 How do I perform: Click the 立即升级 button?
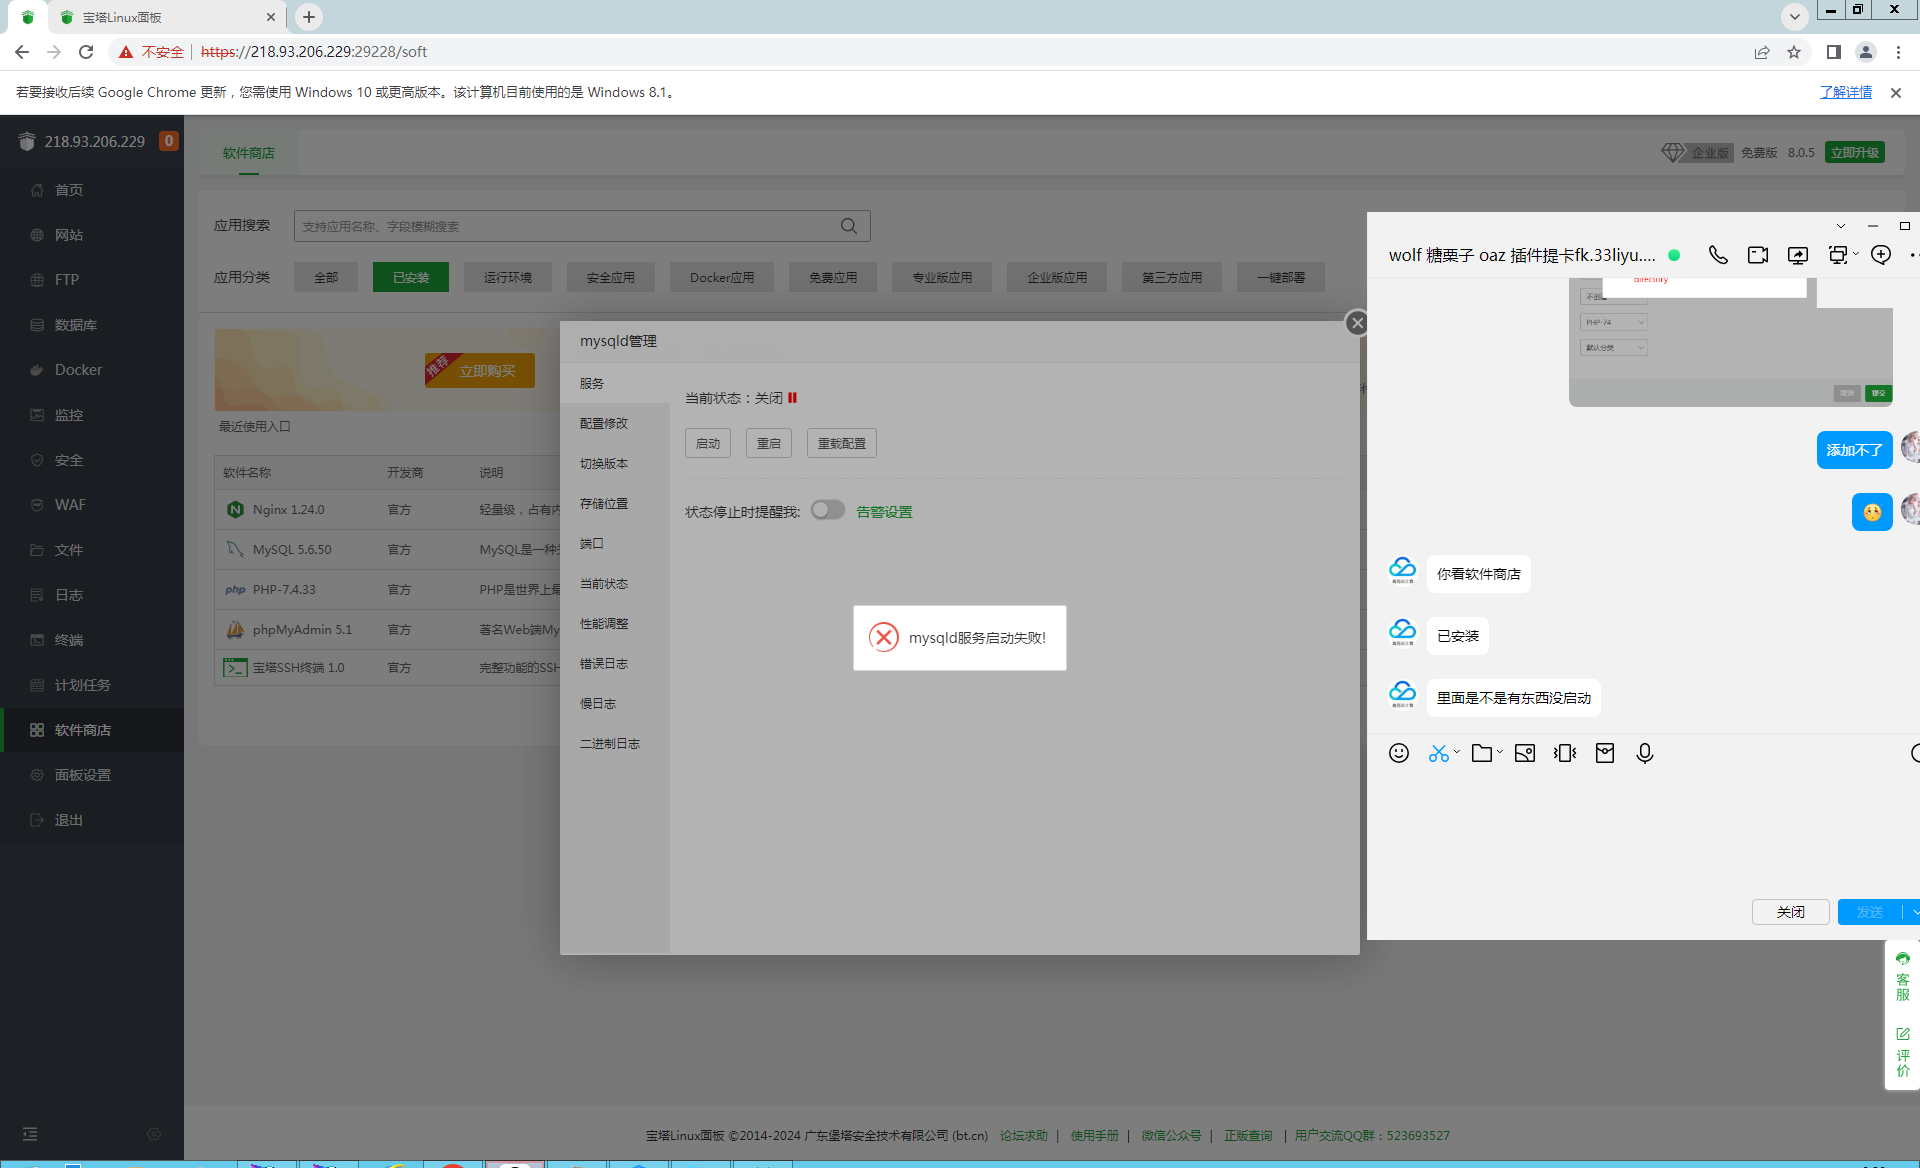click(x=1855, y=152)
